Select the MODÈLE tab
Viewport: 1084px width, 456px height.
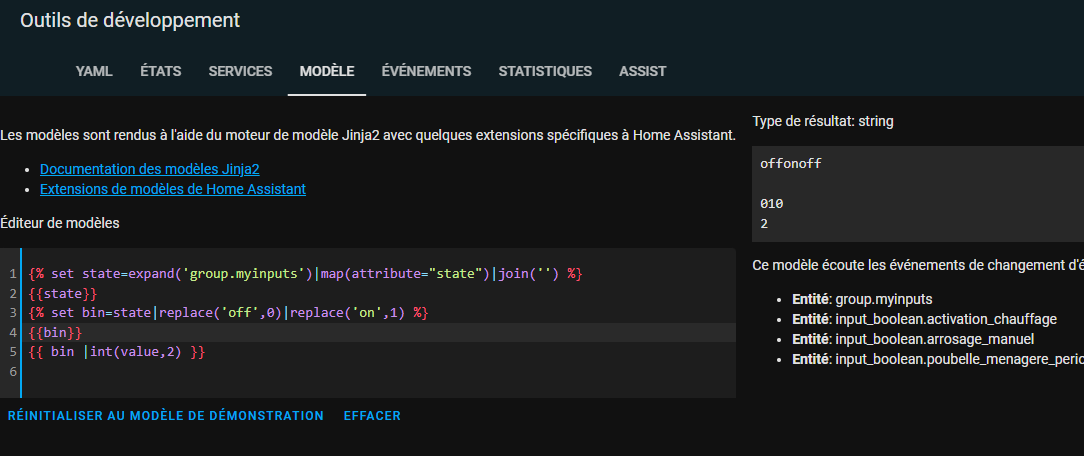pyautogui.click(x=327, y=71)
